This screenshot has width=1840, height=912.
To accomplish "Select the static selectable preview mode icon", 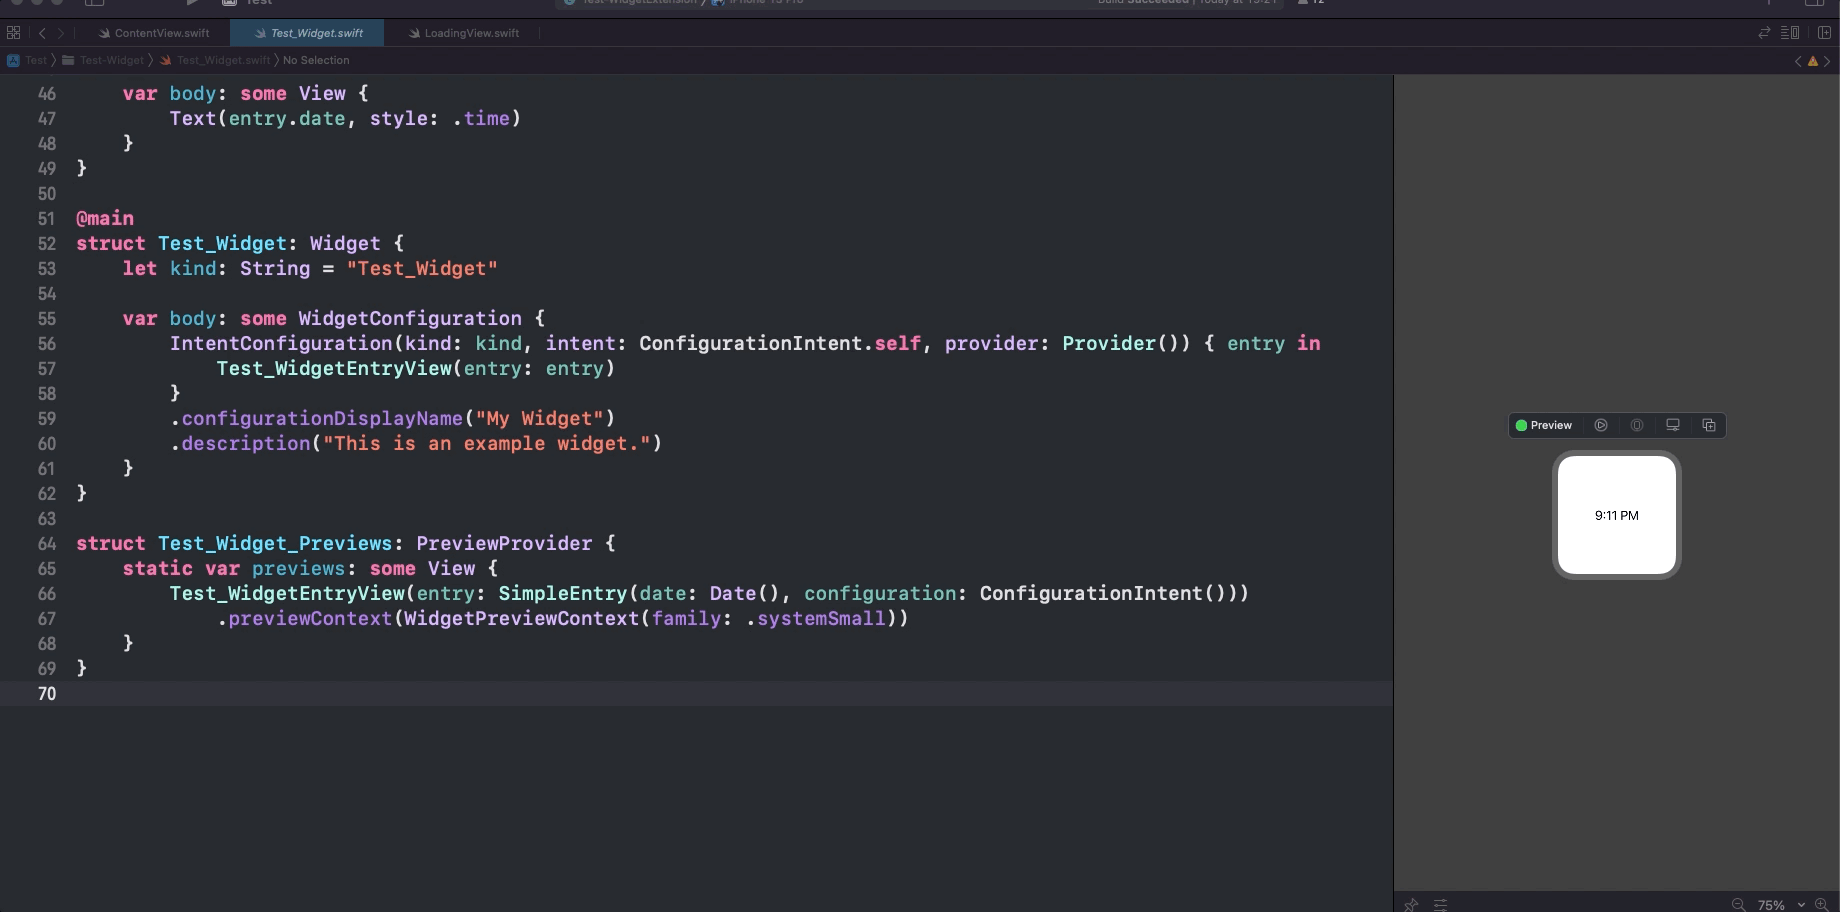I will click(x=1637, y=425).
